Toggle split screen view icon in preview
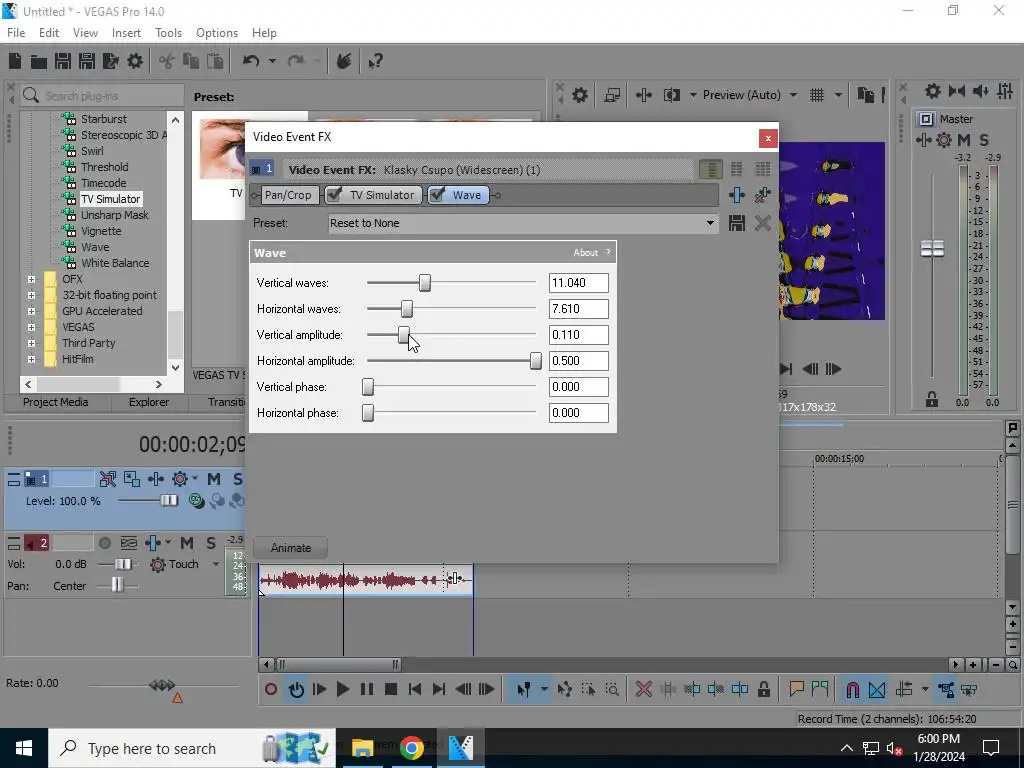The image size is (1024, 768). tap(672, 95)
